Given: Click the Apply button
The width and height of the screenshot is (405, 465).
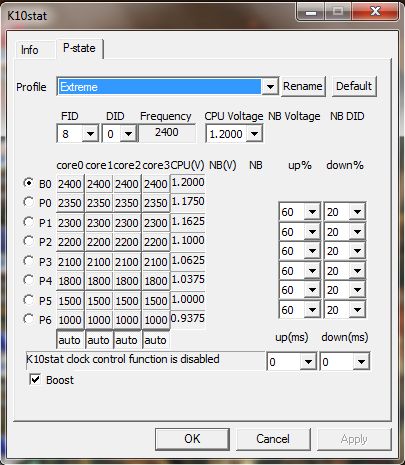Looking at the screenshot, I should [x=354, y=439].
